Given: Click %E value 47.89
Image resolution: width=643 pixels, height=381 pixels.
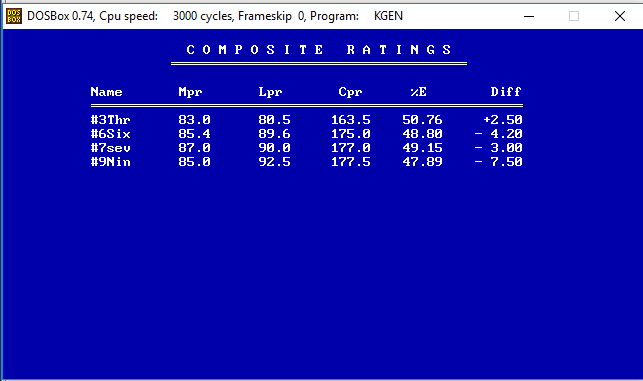Looking at the screenshot, I should [422, 162].
